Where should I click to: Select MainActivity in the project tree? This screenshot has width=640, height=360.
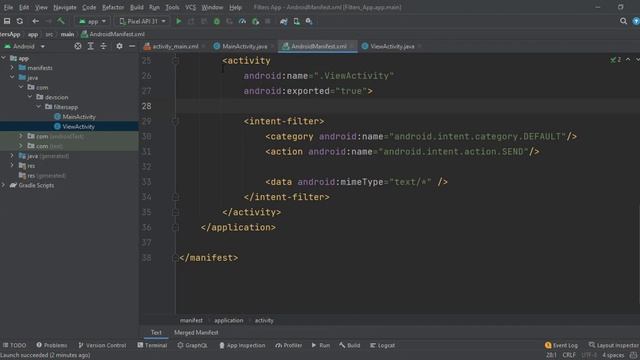79,117
